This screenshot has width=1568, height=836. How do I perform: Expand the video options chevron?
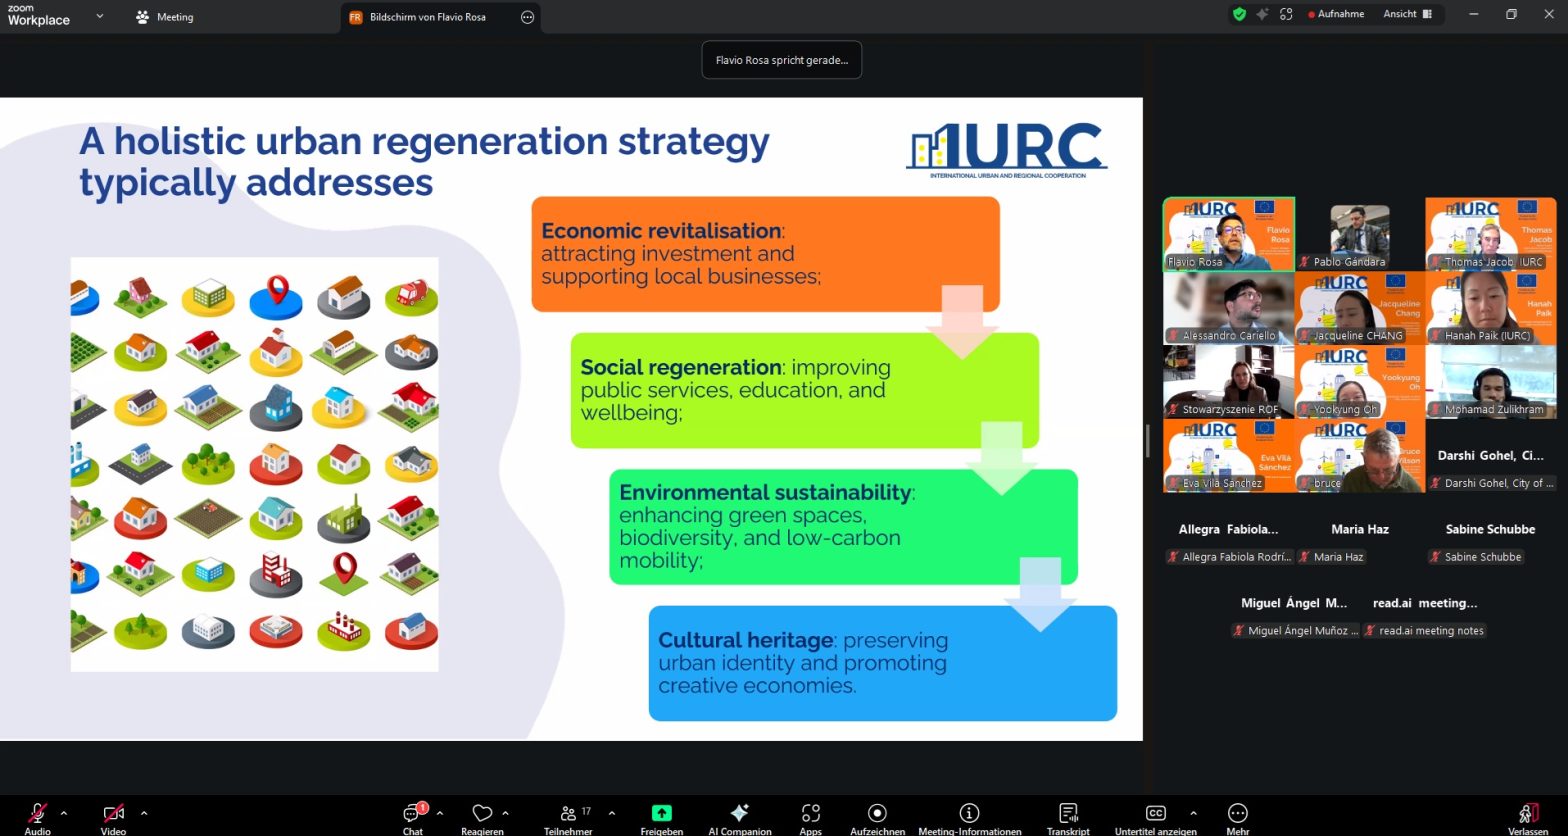(144, 813)
